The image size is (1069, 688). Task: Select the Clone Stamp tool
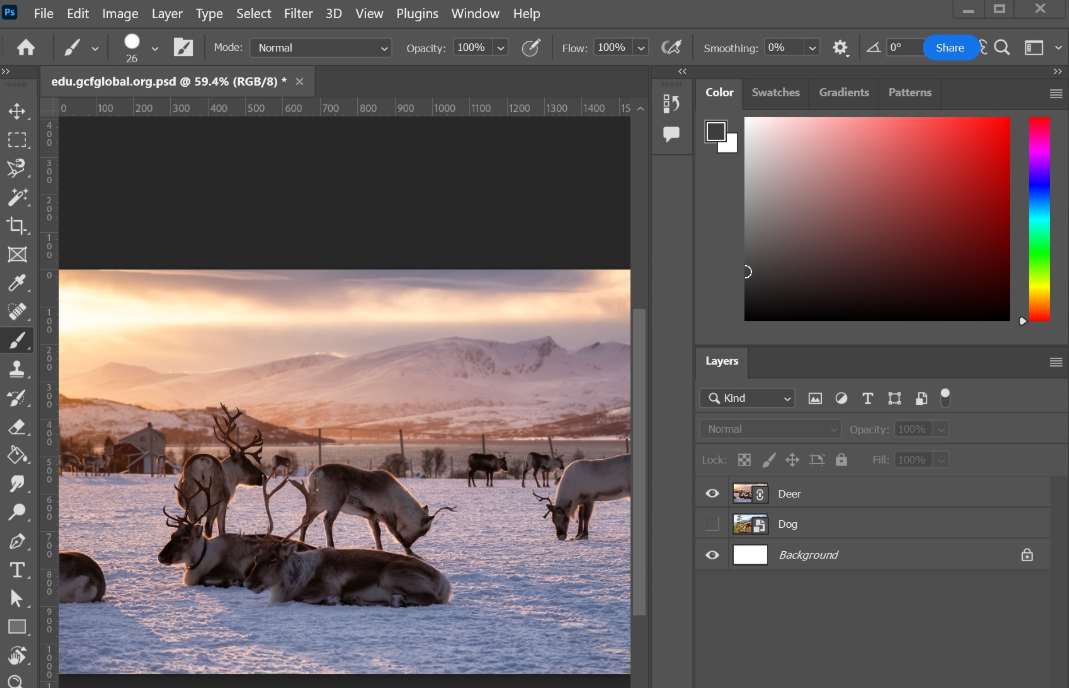[x=15, y=368]
